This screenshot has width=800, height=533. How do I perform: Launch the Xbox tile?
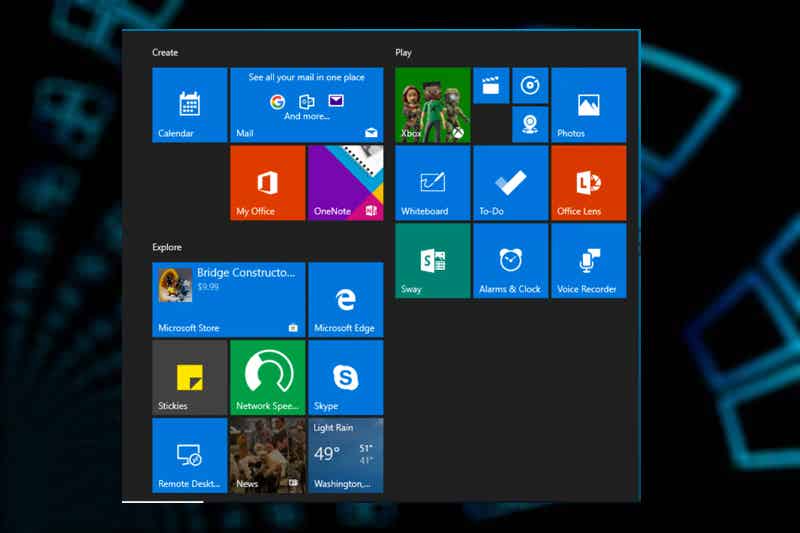click(x=433, y=105)
